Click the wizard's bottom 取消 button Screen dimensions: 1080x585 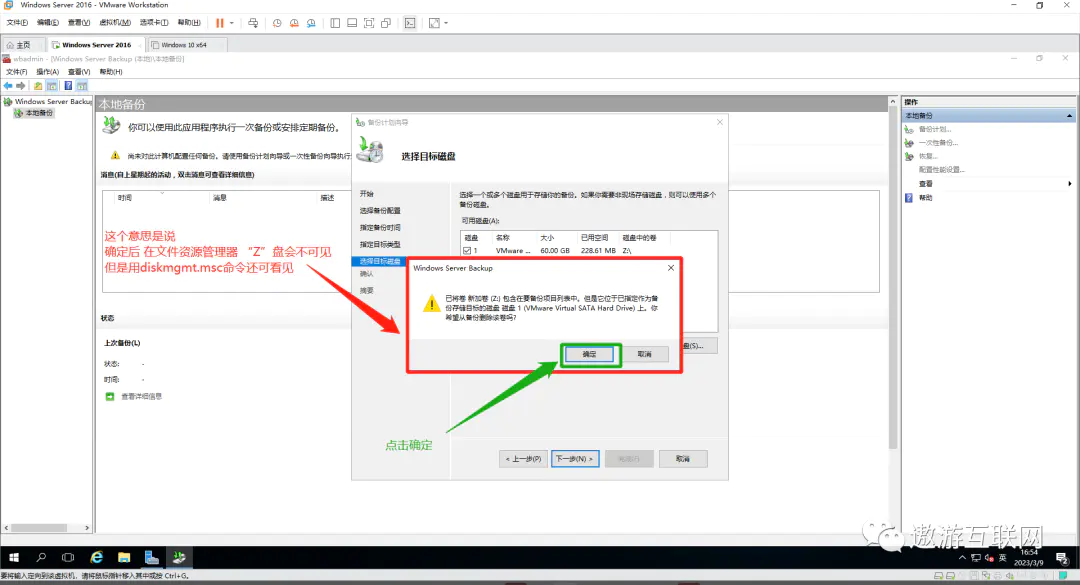coord(683,459)
